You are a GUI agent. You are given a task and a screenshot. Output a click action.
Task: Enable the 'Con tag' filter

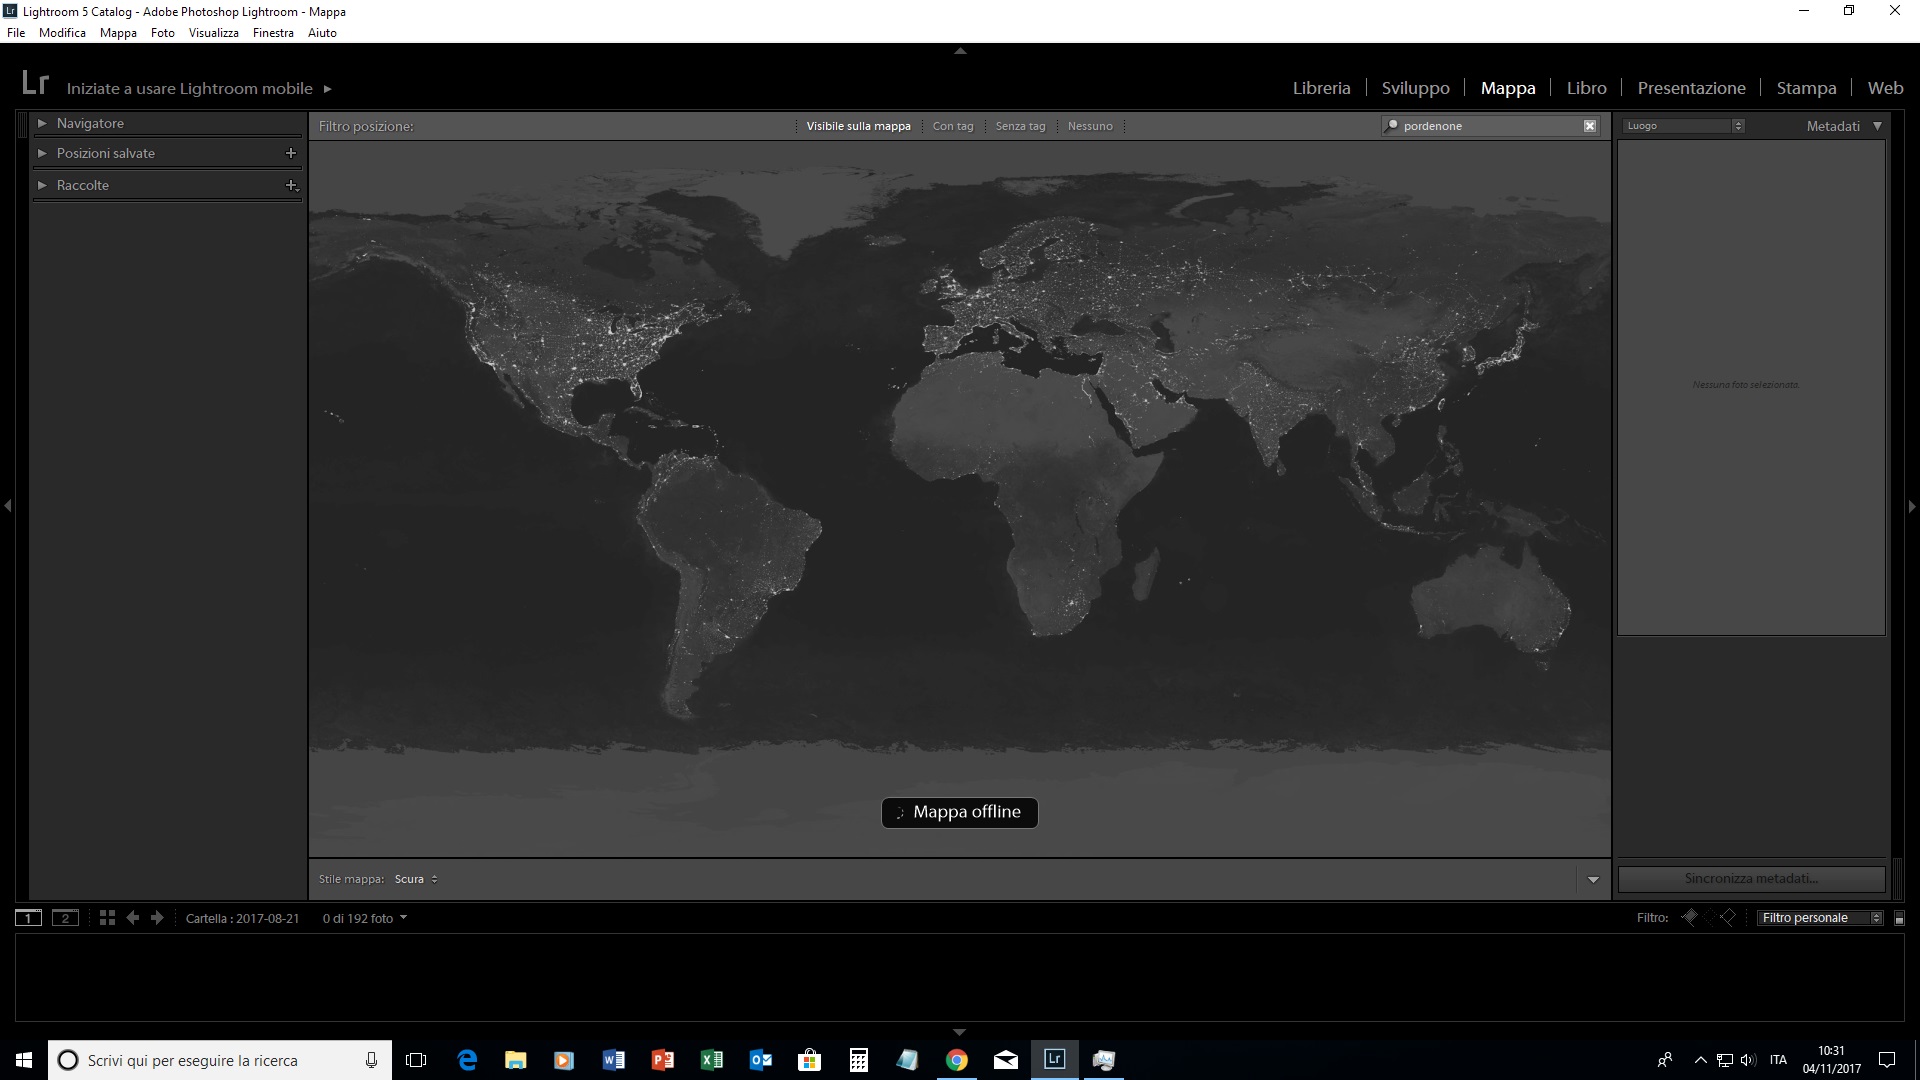pyautogui.click(x=952, y=126)
